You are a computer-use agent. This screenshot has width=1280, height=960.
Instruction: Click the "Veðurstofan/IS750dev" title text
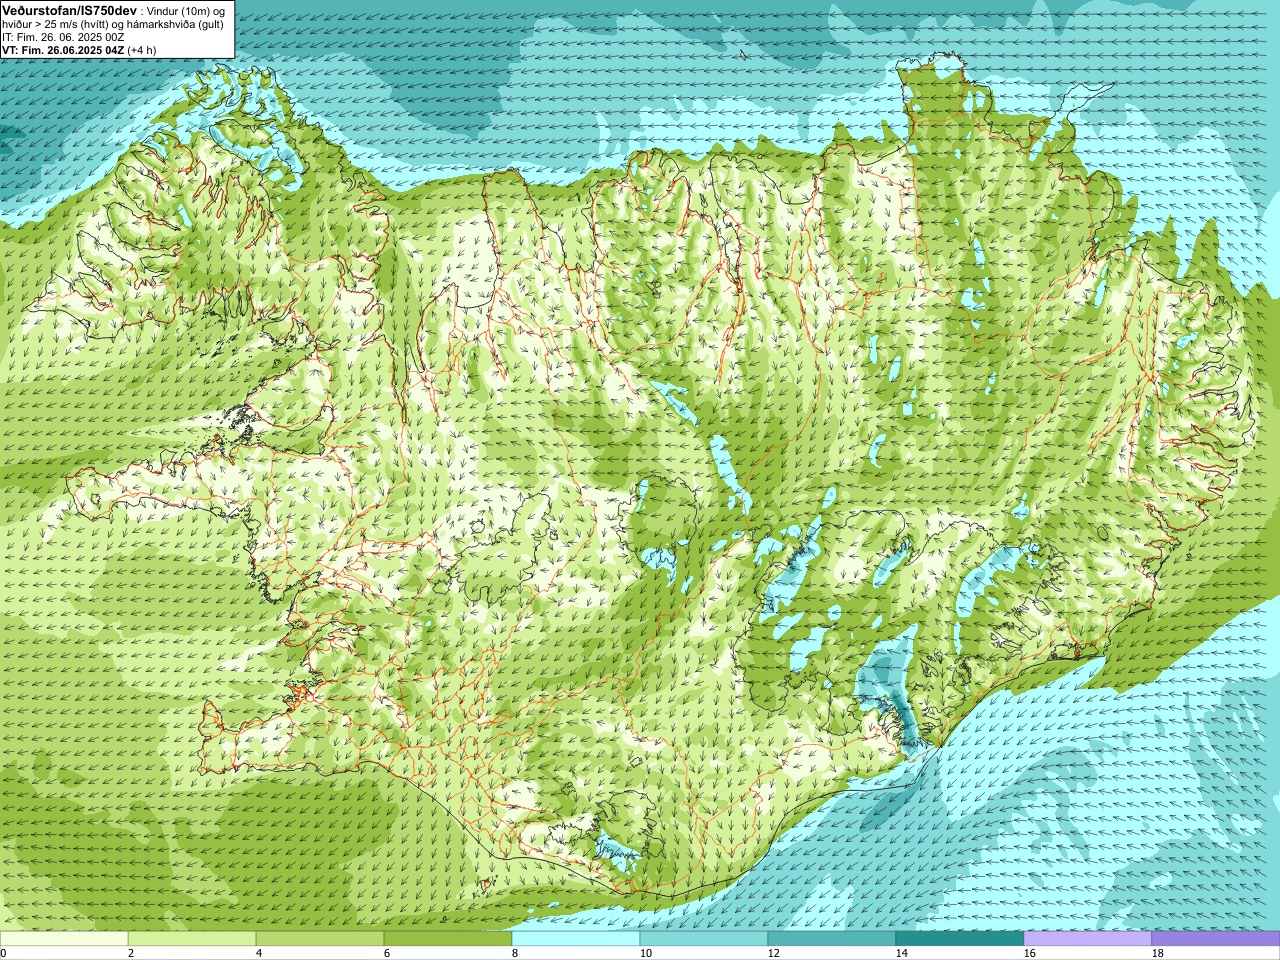click(x=69, y=9)
